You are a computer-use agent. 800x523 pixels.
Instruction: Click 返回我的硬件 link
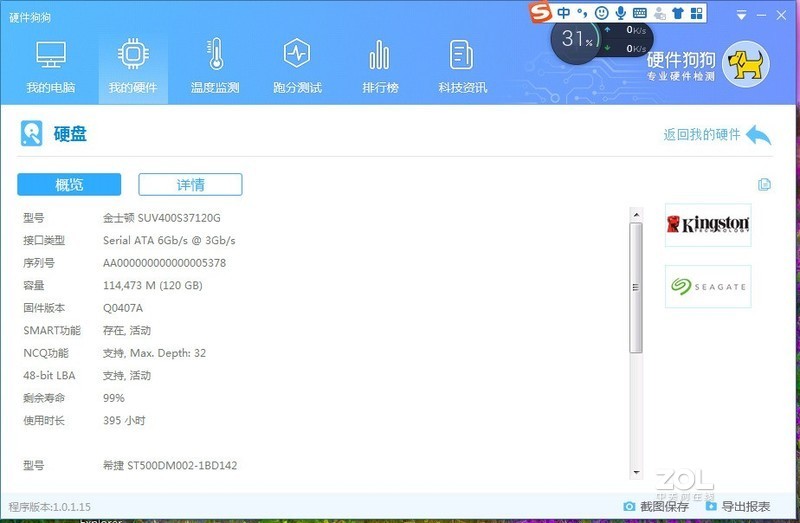[x=702, y=135]
